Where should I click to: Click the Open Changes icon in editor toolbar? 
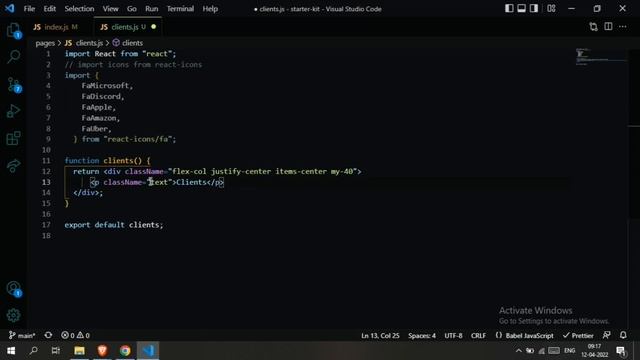click(x=593, y=27)
